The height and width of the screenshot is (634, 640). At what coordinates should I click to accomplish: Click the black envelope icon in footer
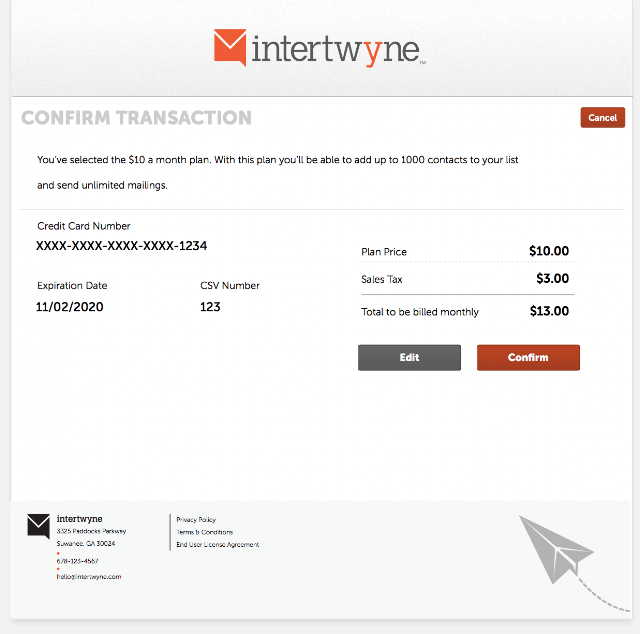(38, 526)
